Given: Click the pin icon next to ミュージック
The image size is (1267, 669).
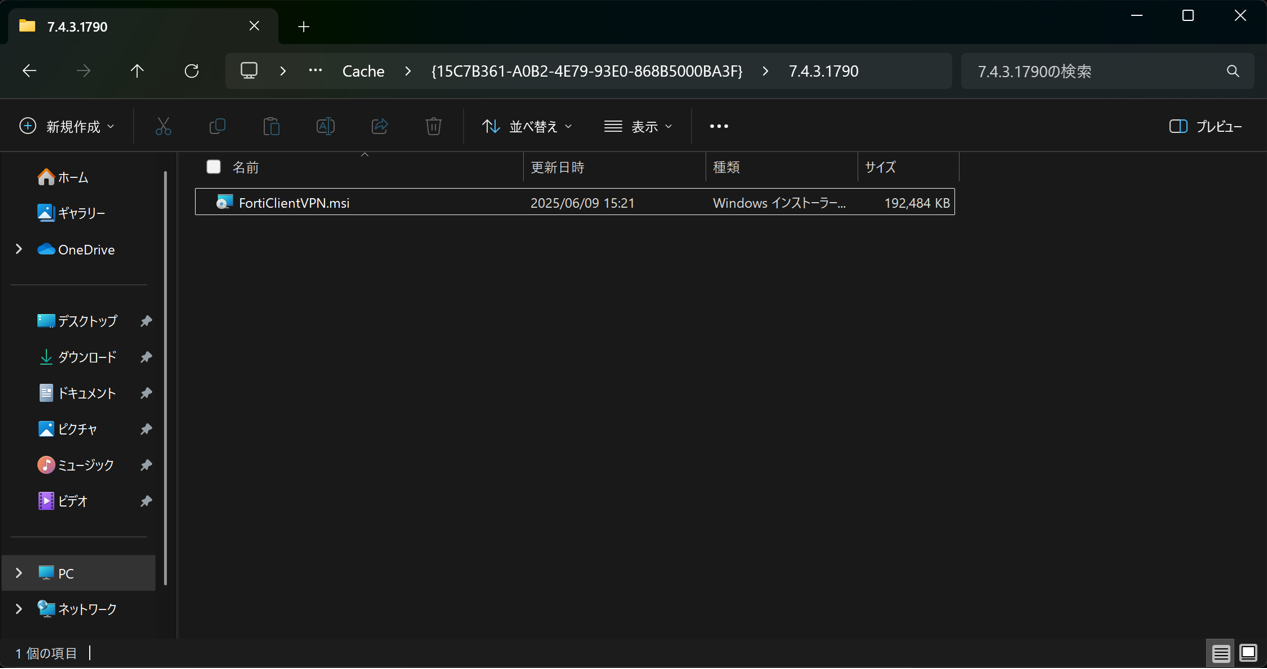Looking at the screenshot, I should click(146, 465).
